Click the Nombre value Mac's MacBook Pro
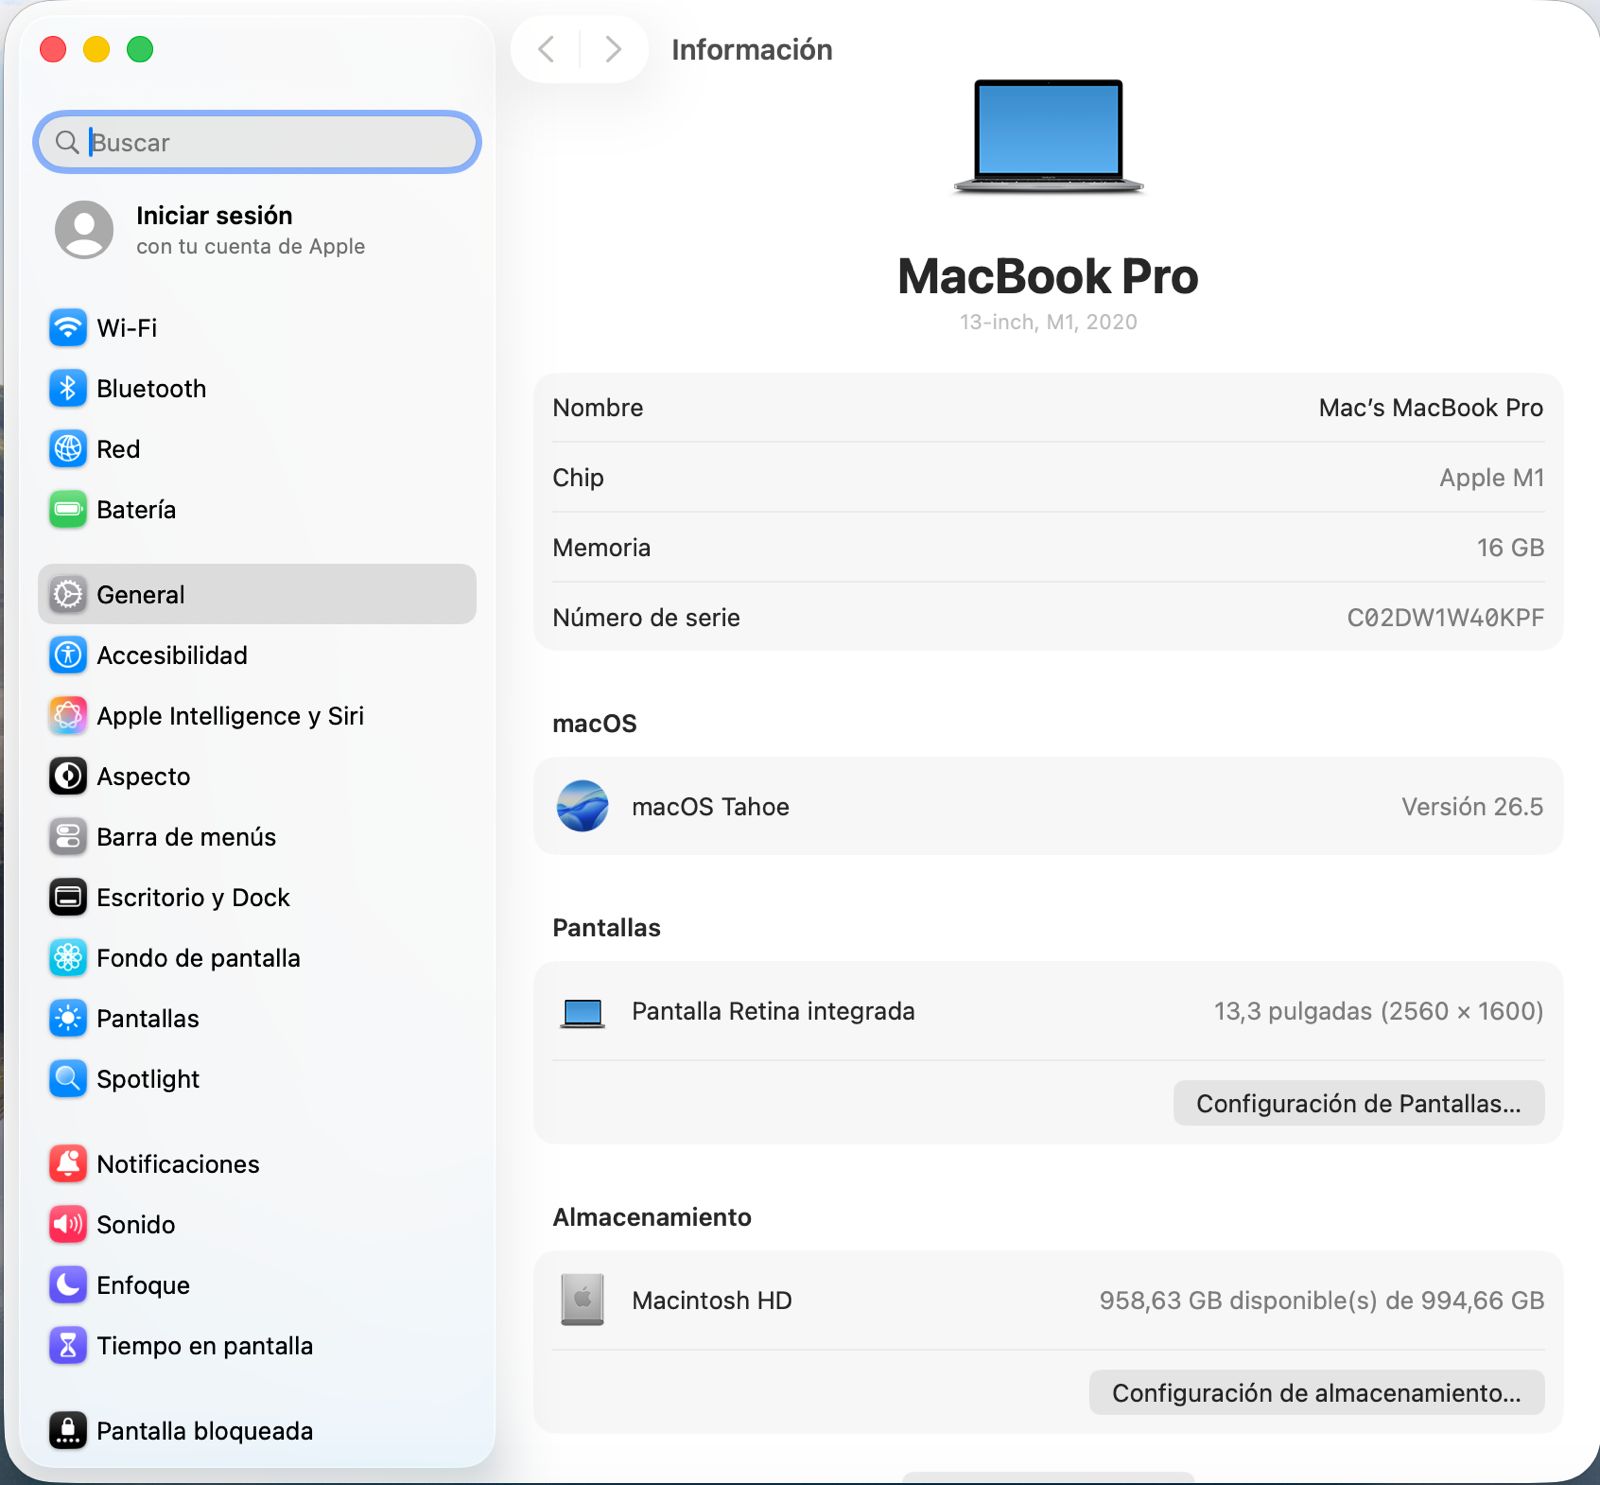 1430,408
